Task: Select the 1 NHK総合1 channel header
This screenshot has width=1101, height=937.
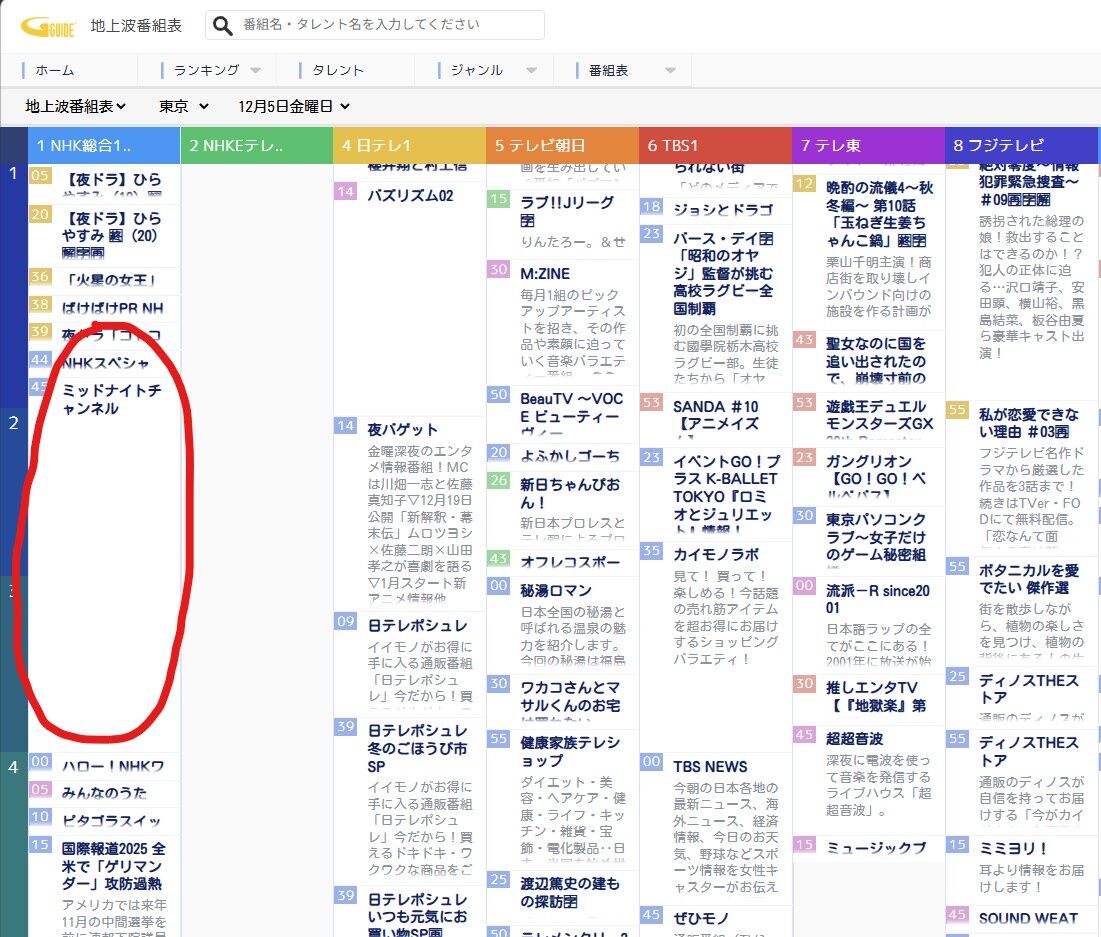Action: (x=104, y=145)
